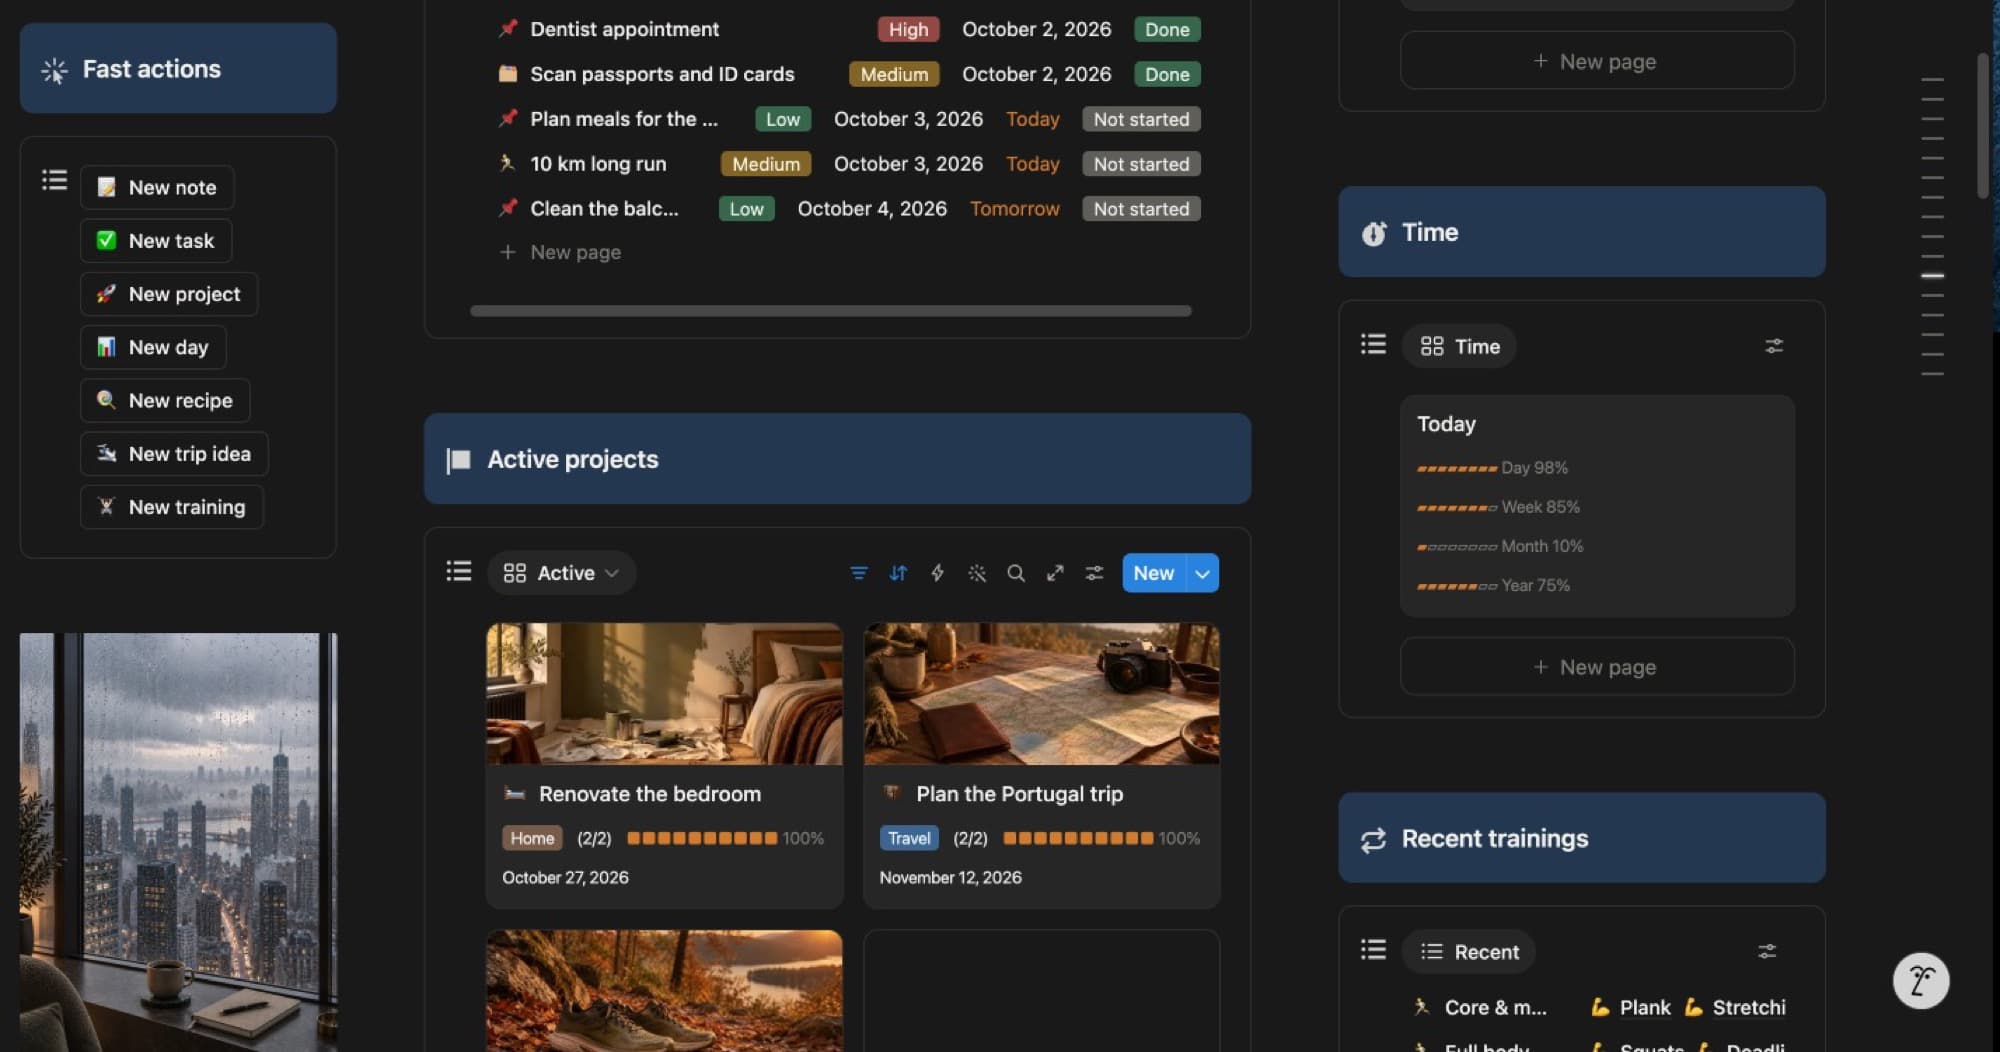Click the filter icon in Active projects toolbar

tap(858, 573)
